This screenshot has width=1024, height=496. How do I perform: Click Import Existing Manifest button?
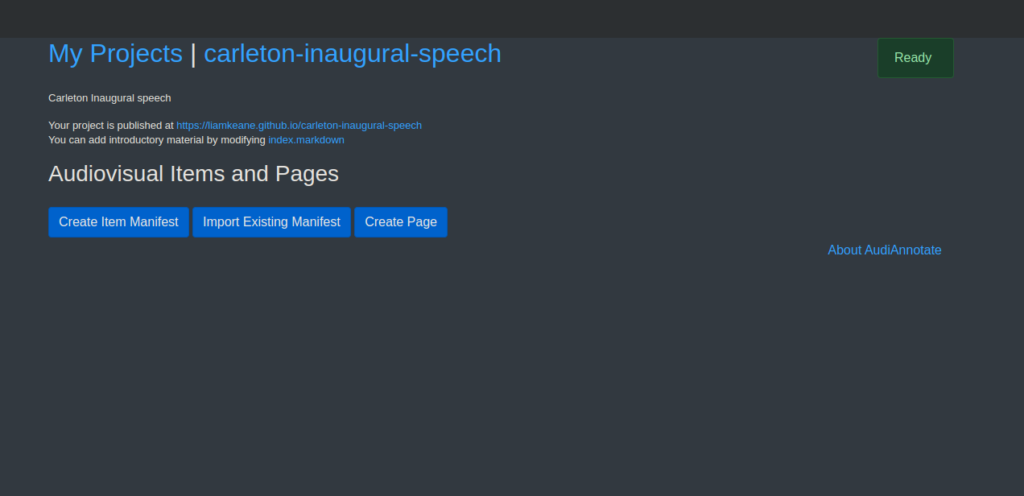pyautogui.click(x=272, y=222)
